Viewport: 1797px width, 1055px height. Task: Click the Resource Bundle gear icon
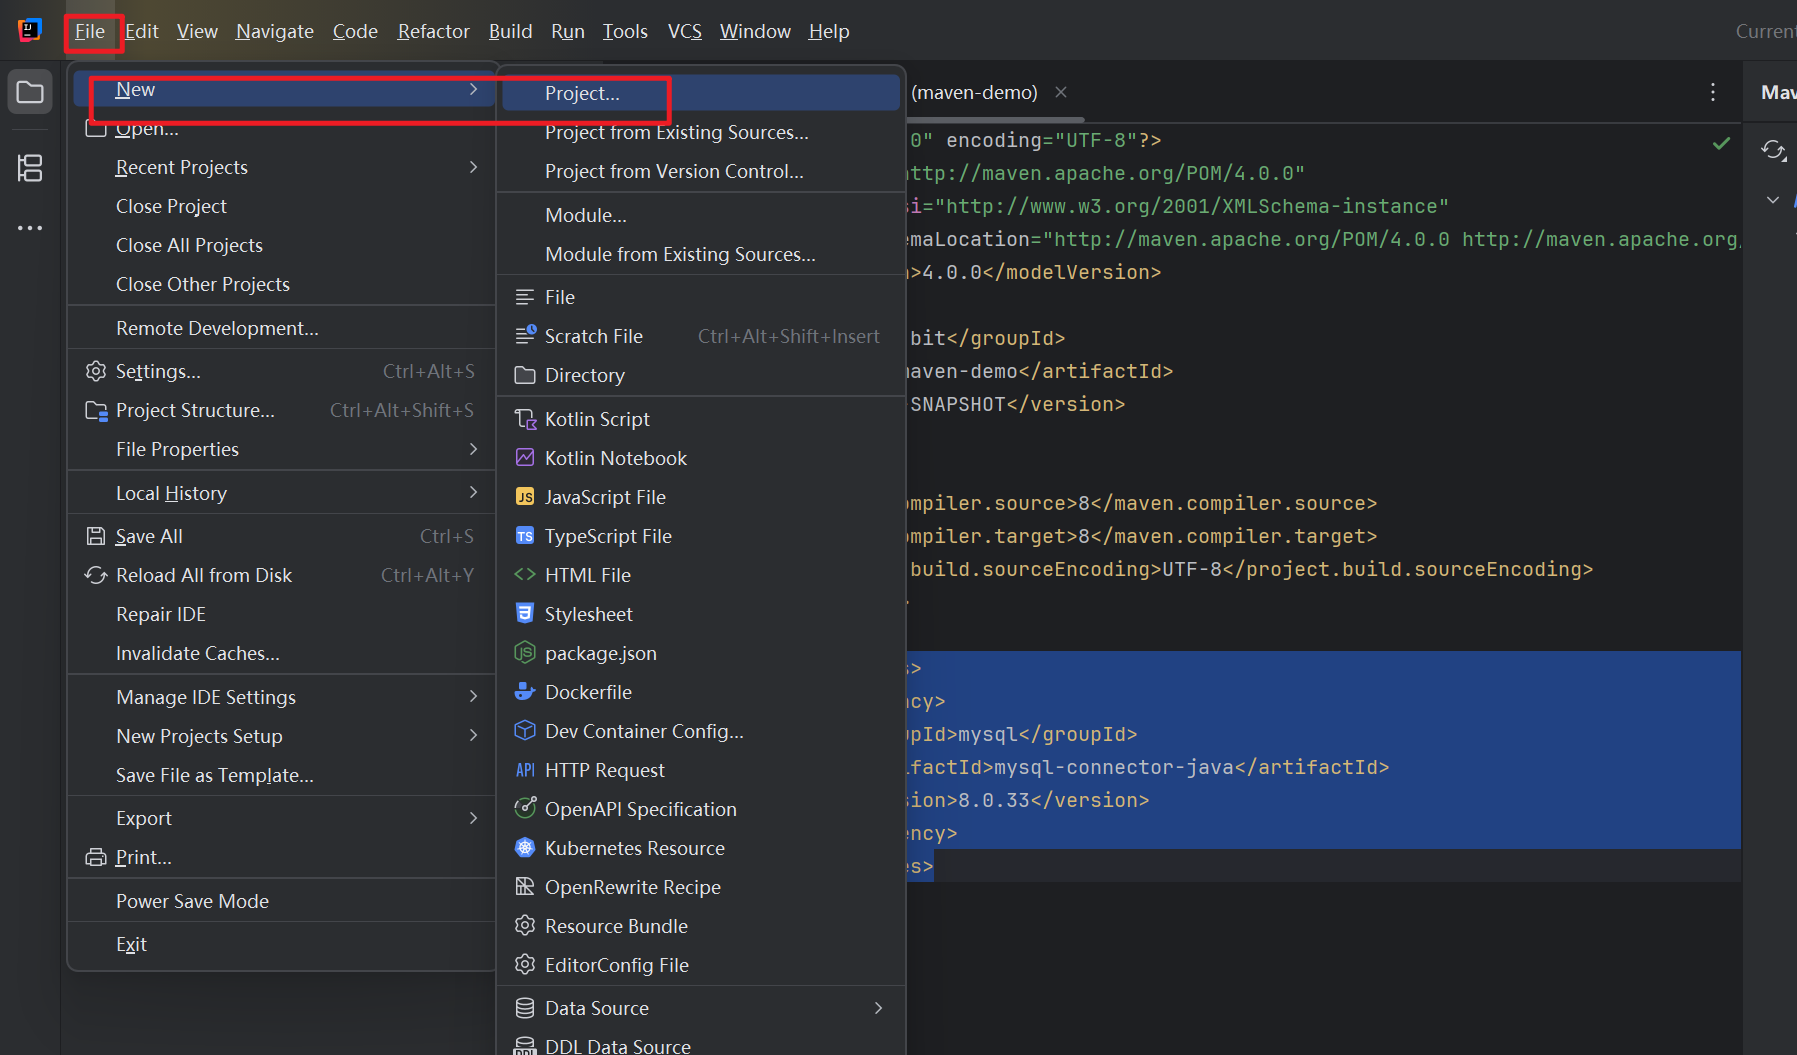[x=525, y=925]
